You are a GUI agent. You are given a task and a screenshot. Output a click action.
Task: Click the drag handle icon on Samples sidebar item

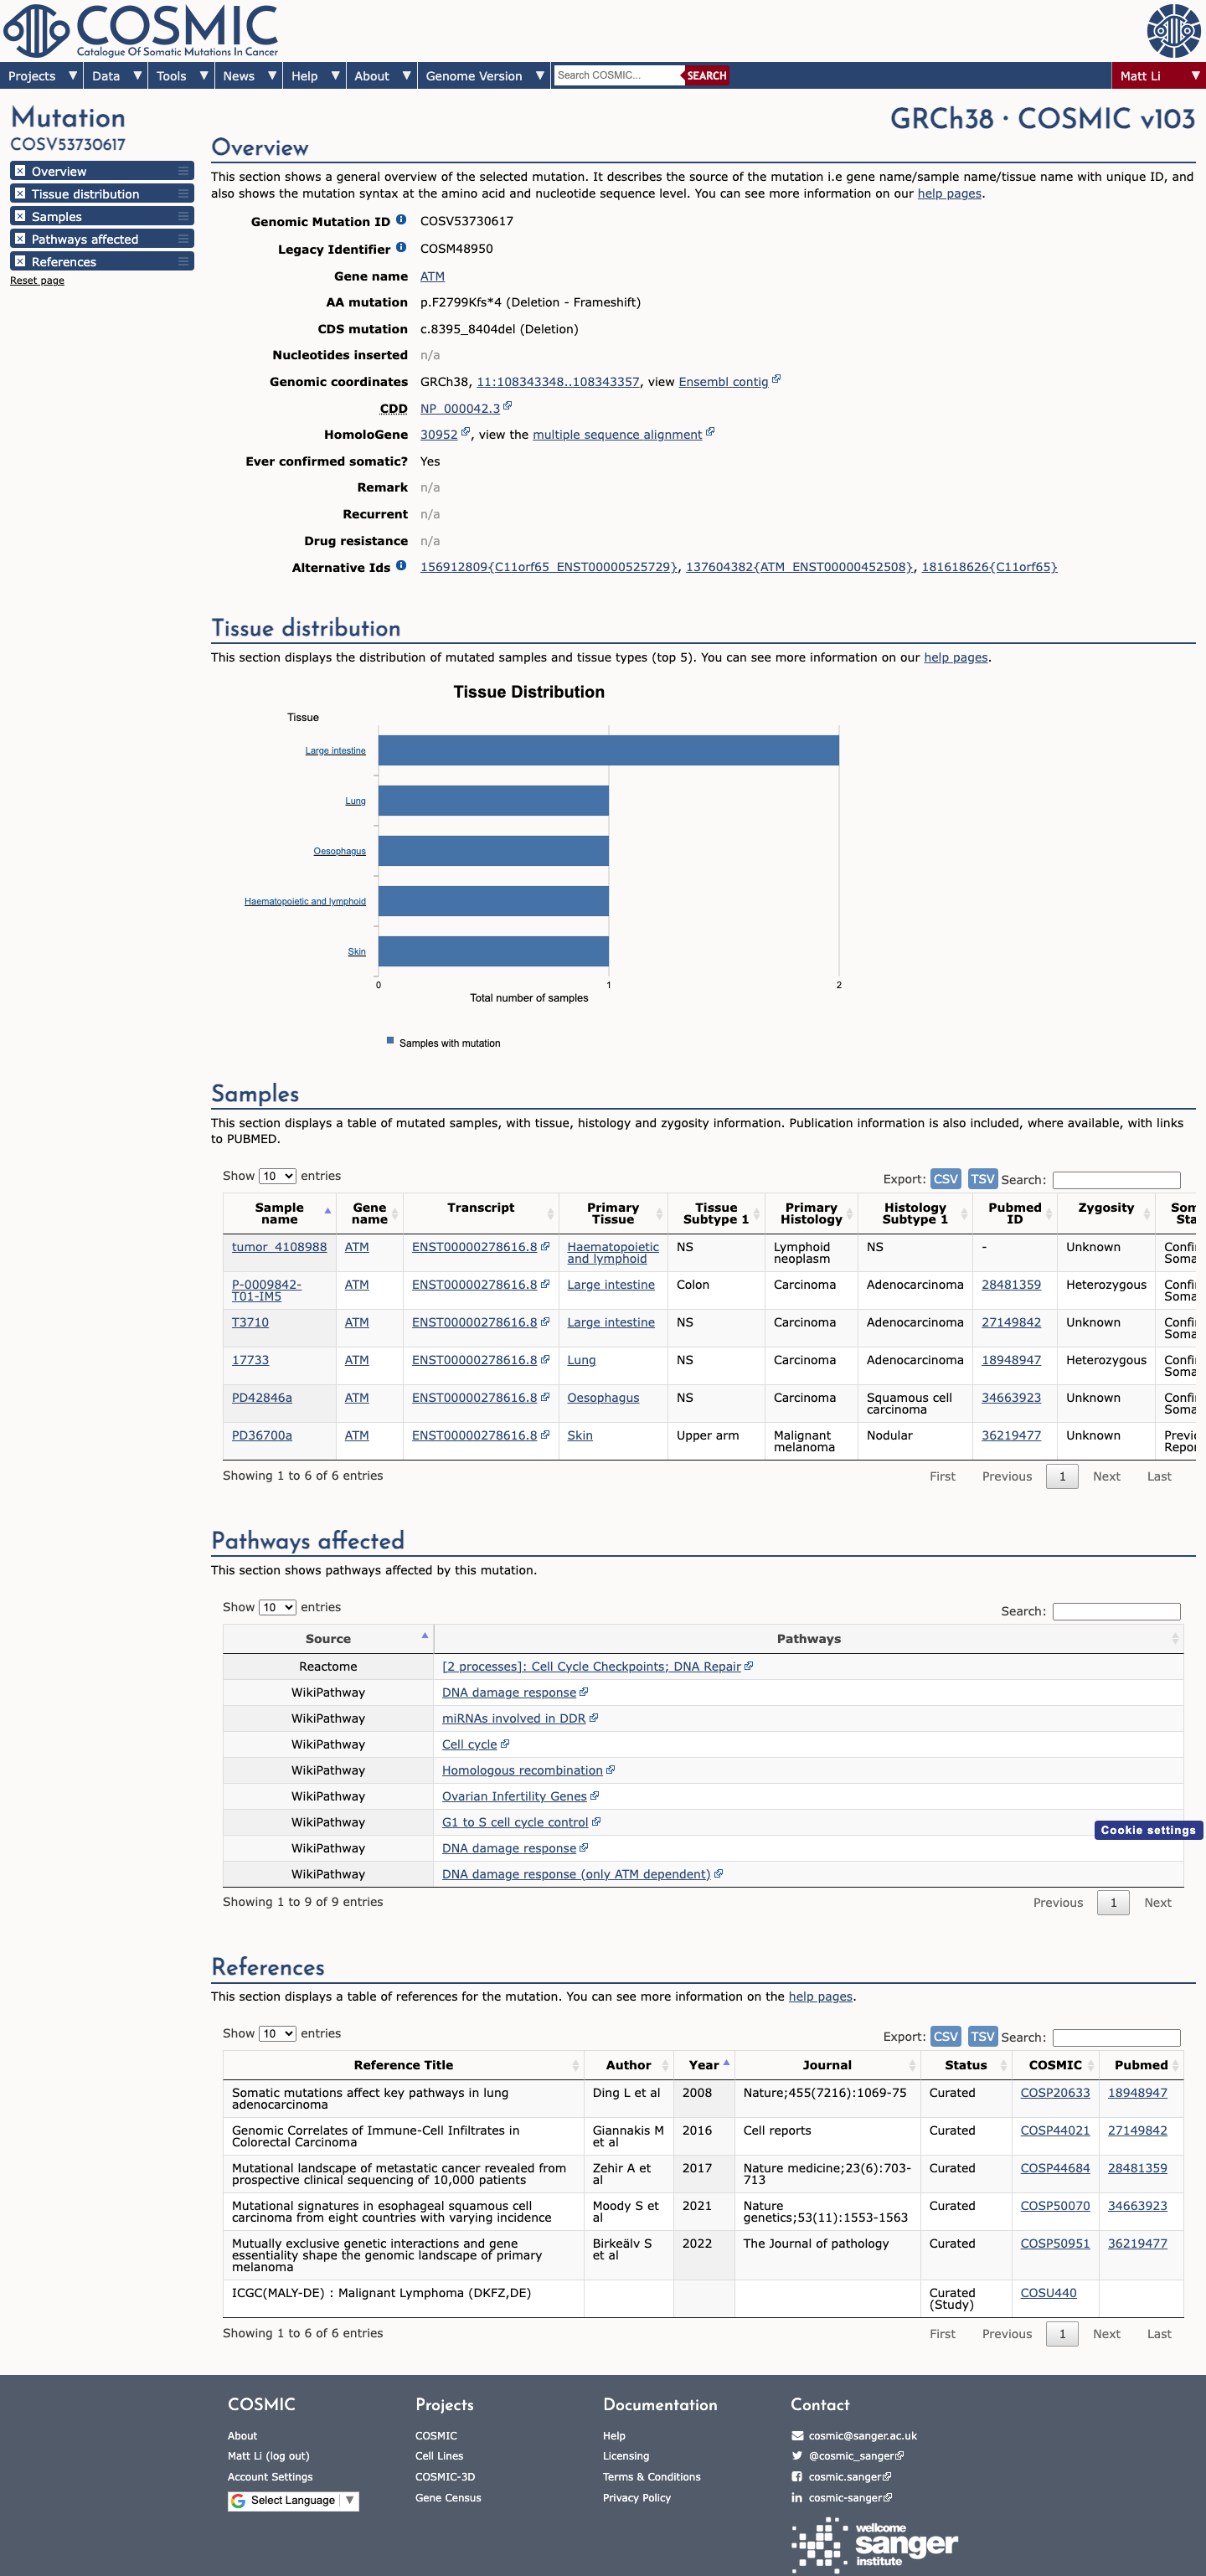tap(183, 216)
